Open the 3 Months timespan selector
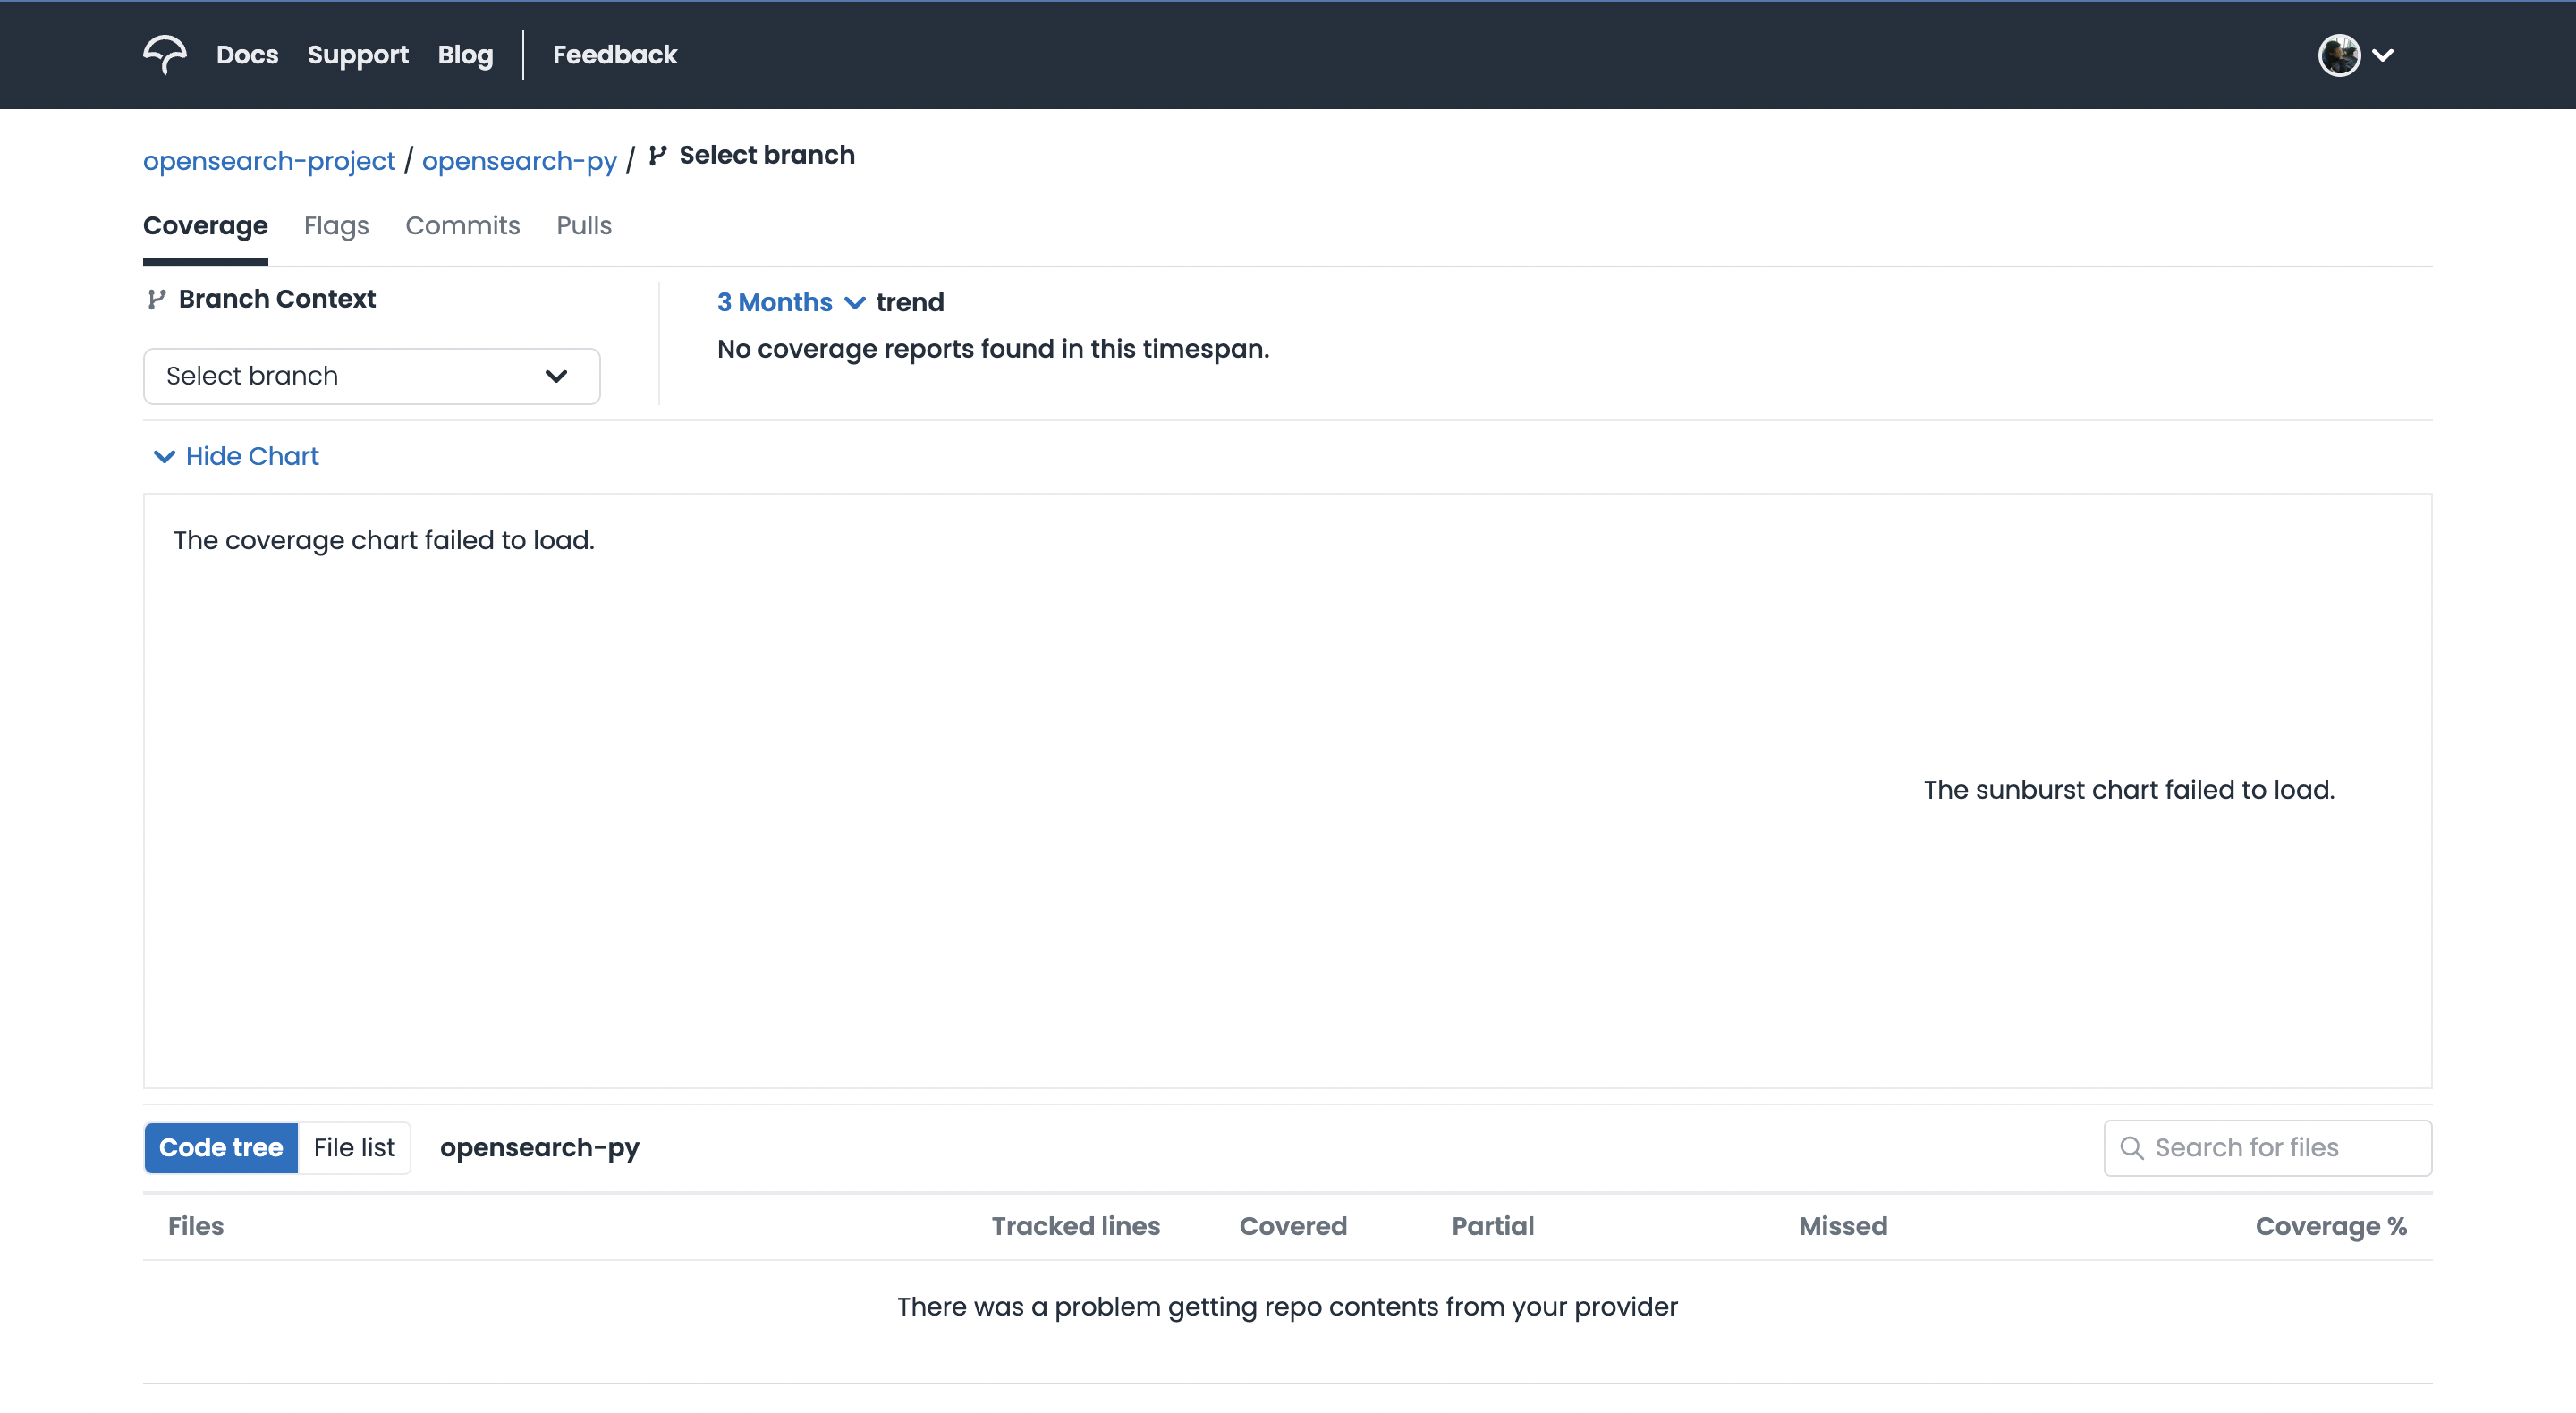 [x=775, y=302]
